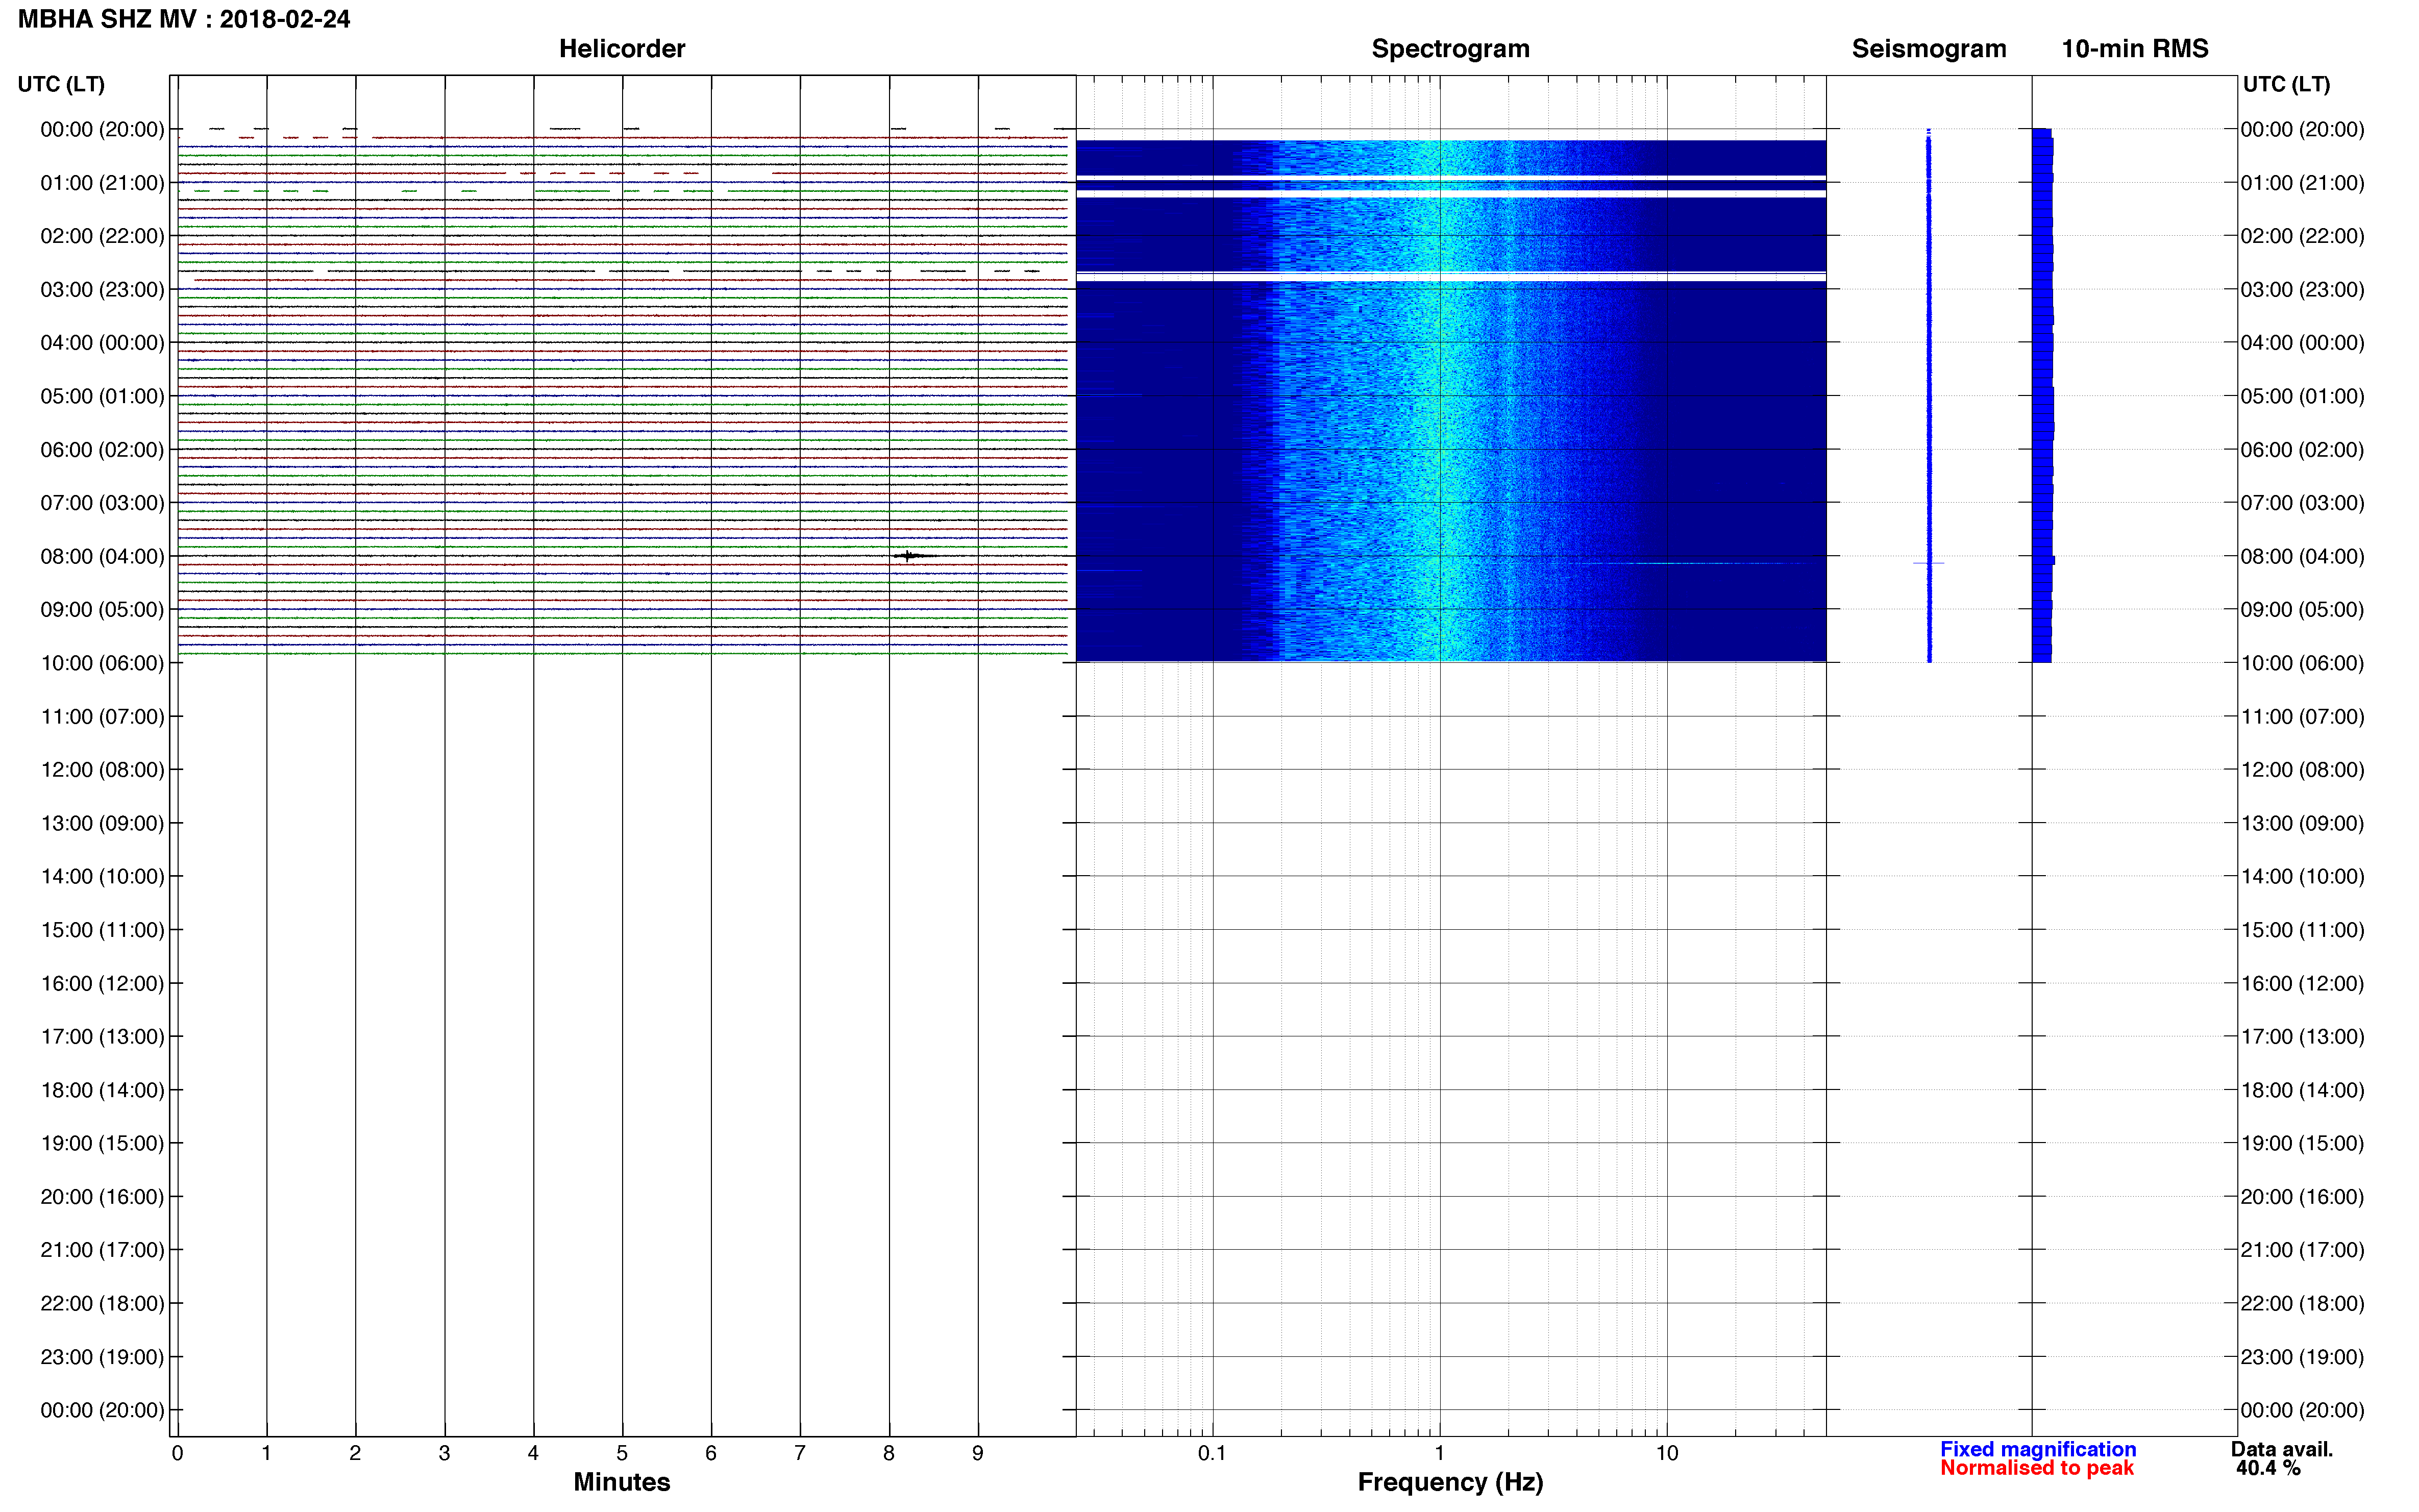This screenshot has width=2419, height=1512.
Task: Click the blue seismogram trace column
Action: [1929, 395]
